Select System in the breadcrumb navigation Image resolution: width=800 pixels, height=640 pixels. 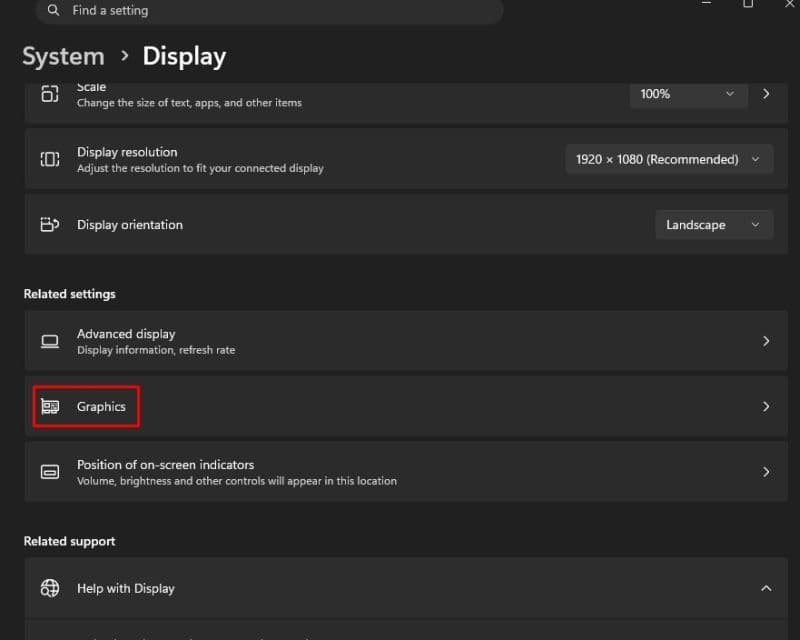pos(63,56)
